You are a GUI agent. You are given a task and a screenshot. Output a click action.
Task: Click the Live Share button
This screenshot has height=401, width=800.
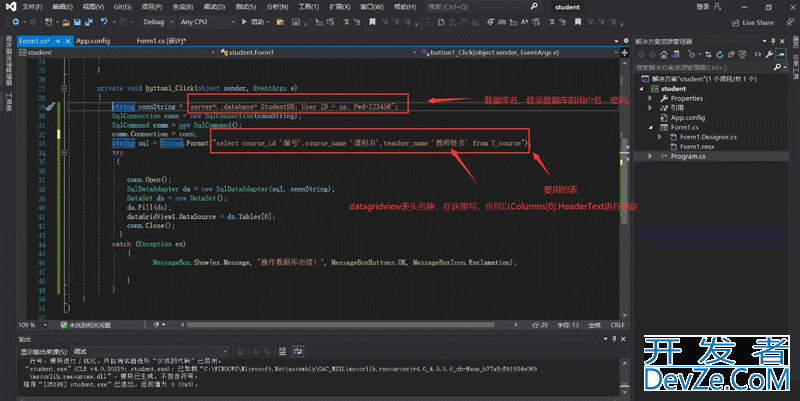[753, 22]
